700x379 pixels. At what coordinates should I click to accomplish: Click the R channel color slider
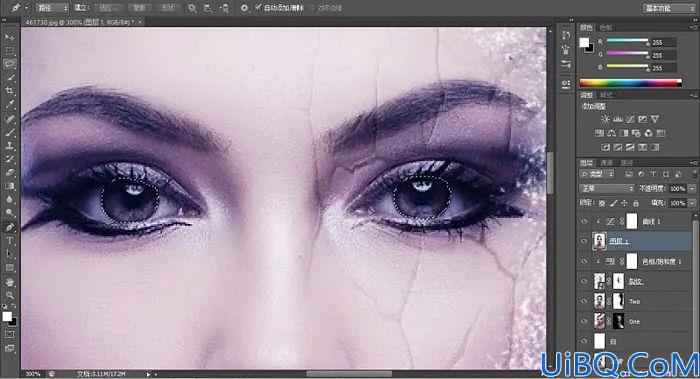pyautogui.click(x=627, y=41)
